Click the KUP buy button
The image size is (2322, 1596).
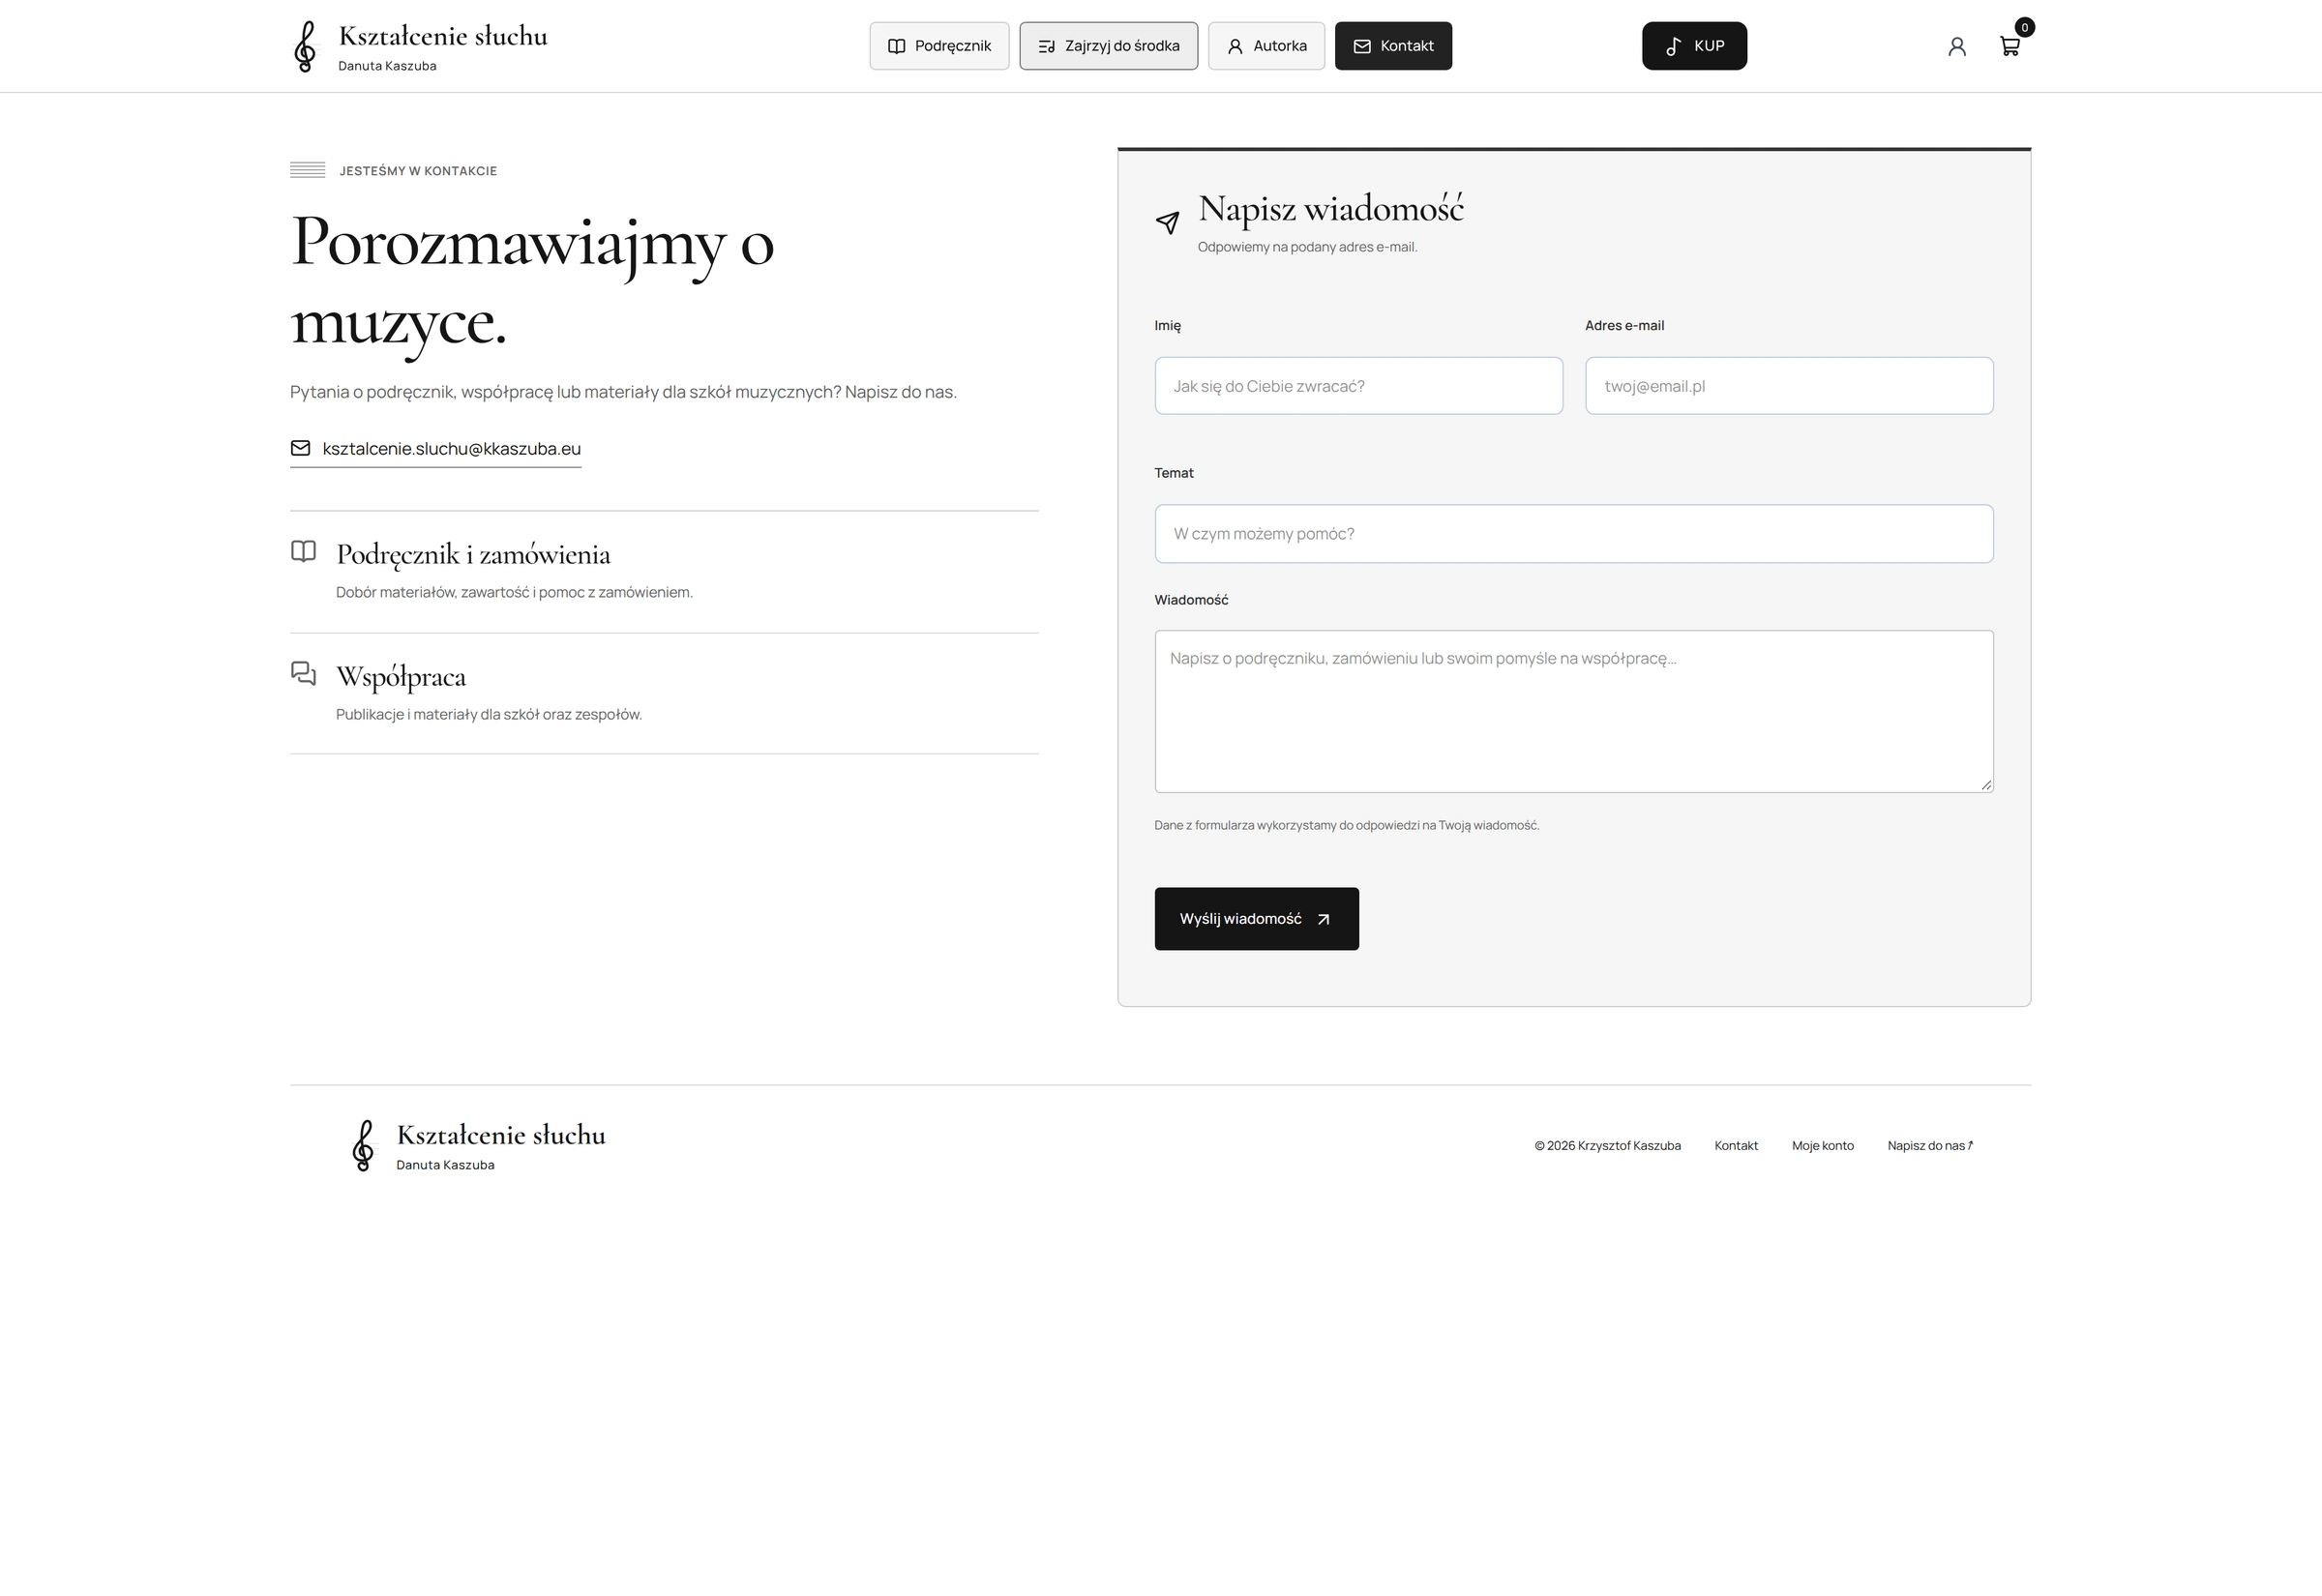point(1694,46)
